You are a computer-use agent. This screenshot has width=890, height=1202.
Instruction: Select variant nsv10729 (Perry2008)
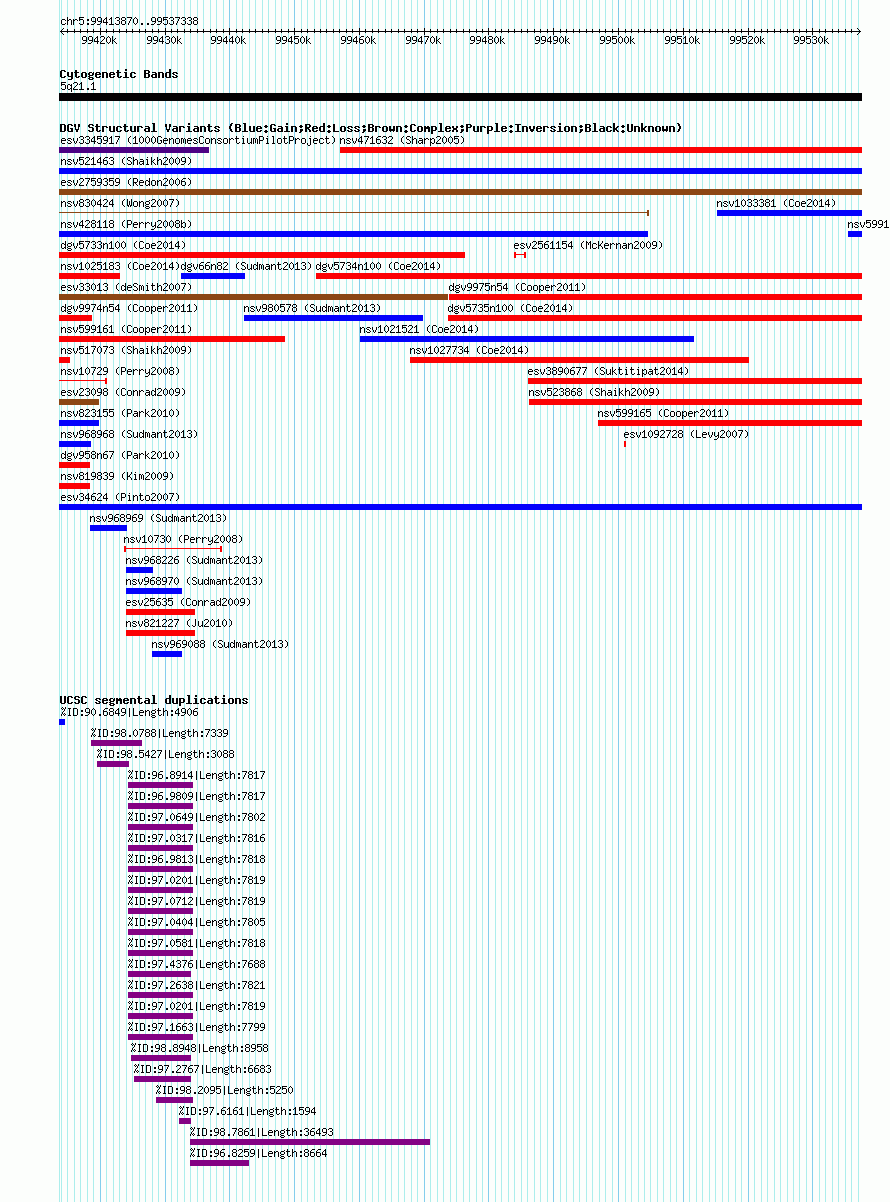tap(83, 381)
